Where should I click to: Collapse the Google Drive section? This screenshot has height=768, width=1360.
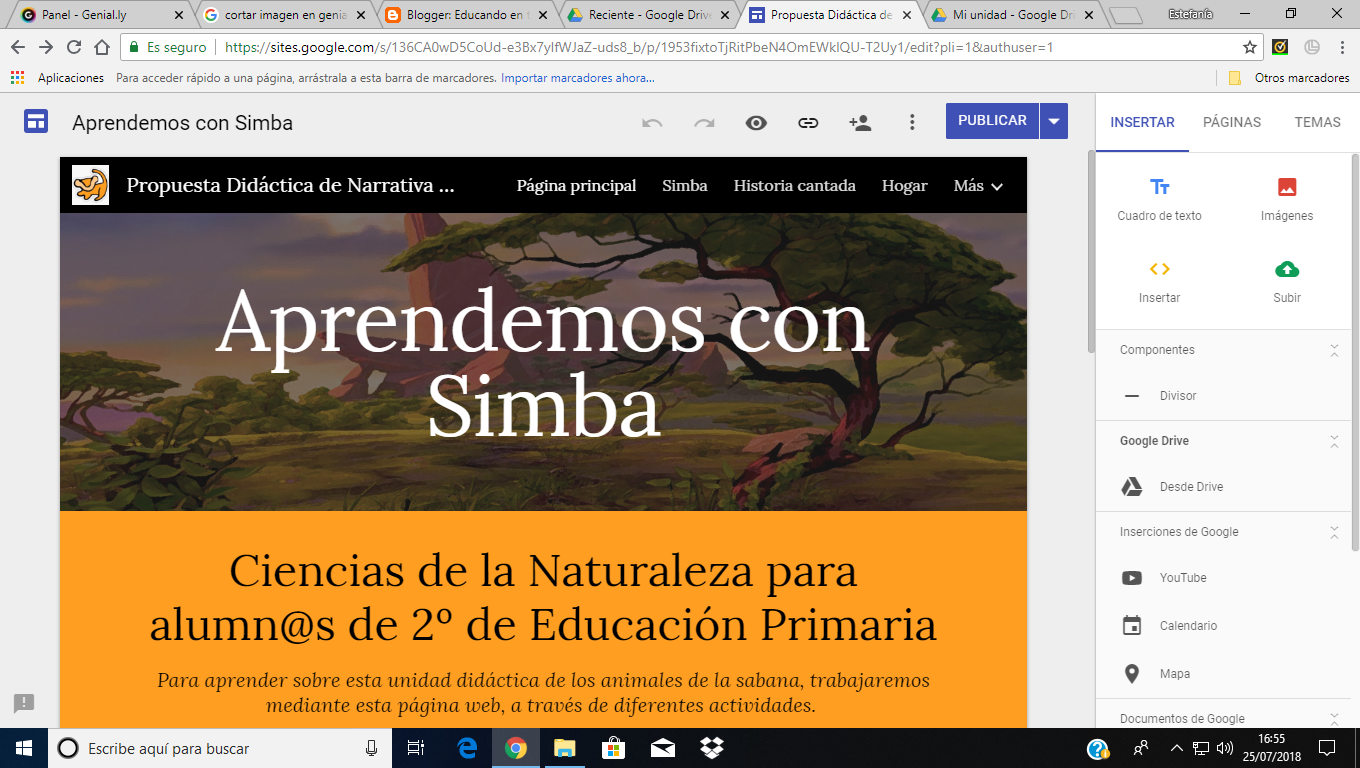1333,441
